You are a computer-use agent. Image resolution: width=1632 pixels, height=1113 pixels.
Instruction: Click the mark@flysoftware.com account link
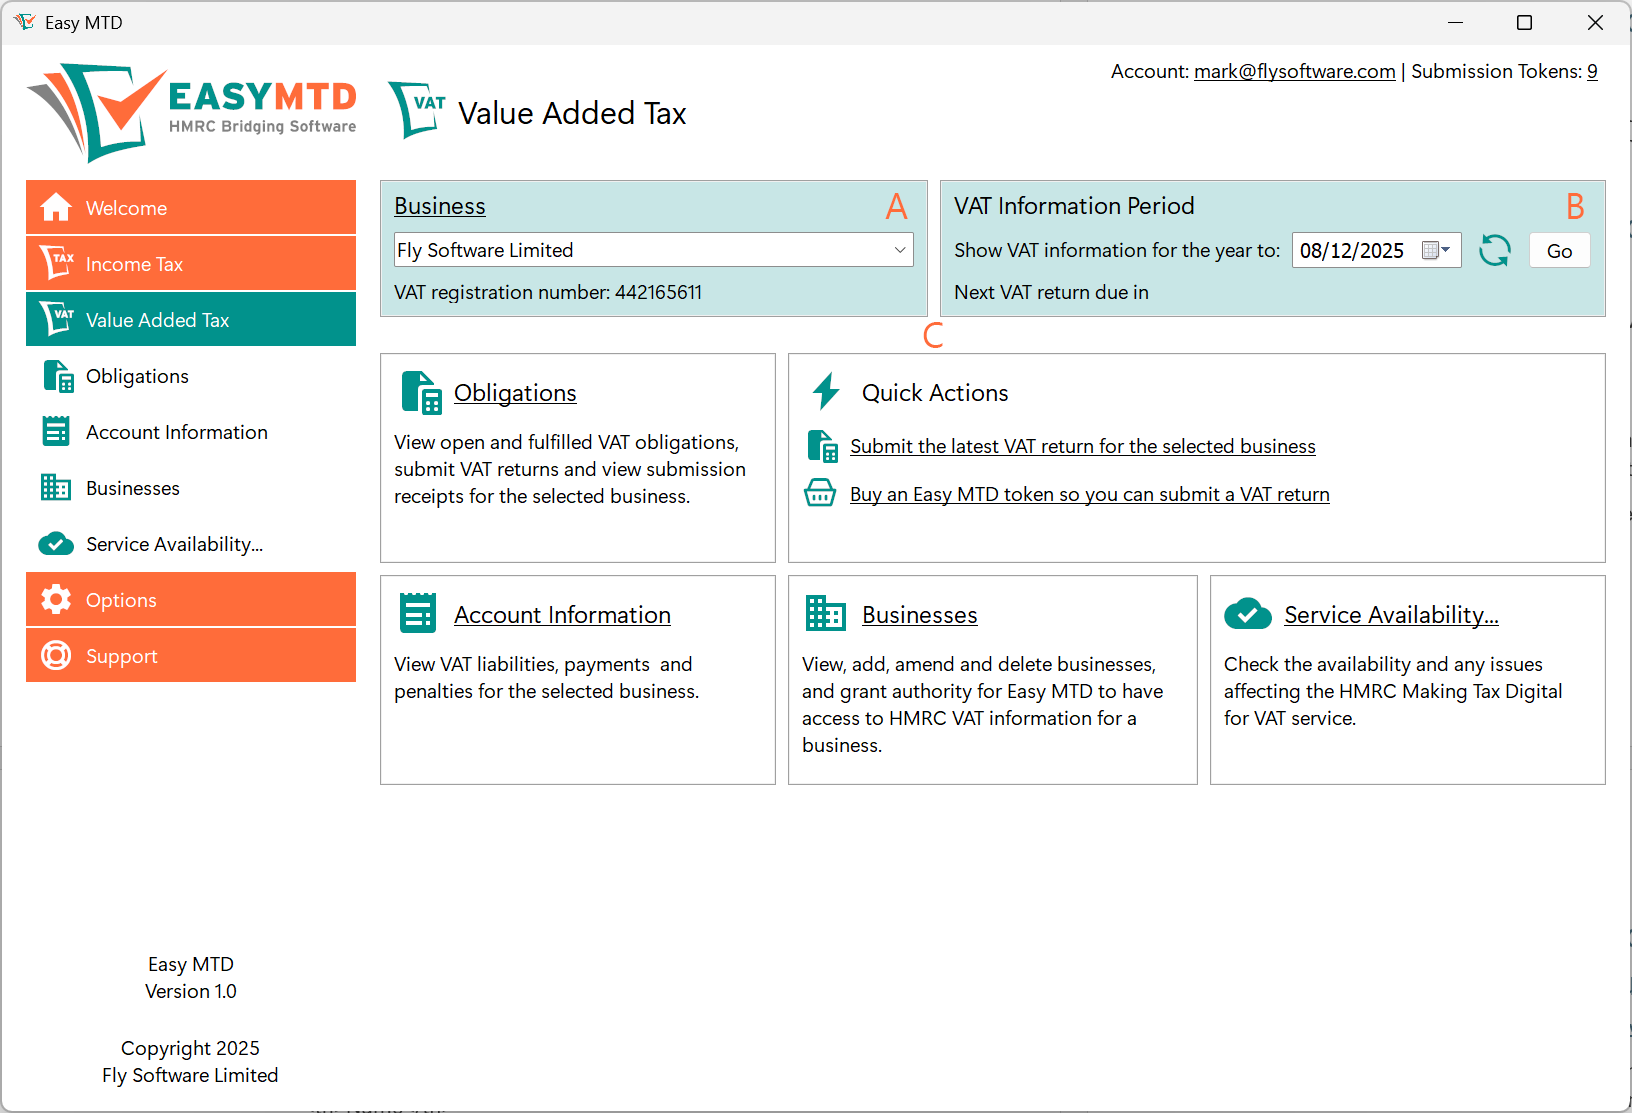tap(1294, 71)
